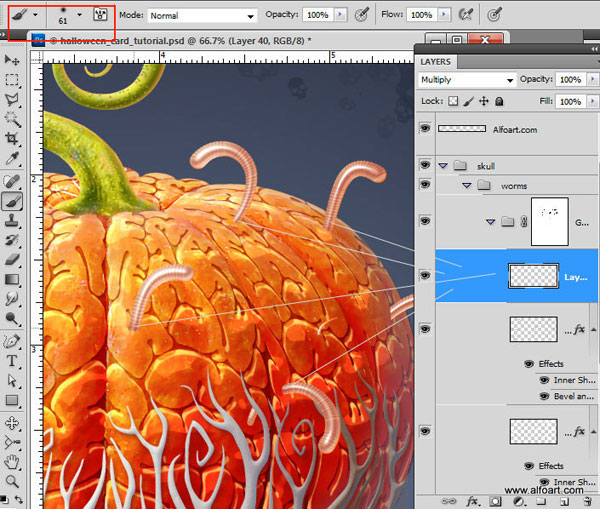Screen dimensions: 600x509
Task: Toggle the upper Inner Shadow effect visibility
Action: coord(544,380)
